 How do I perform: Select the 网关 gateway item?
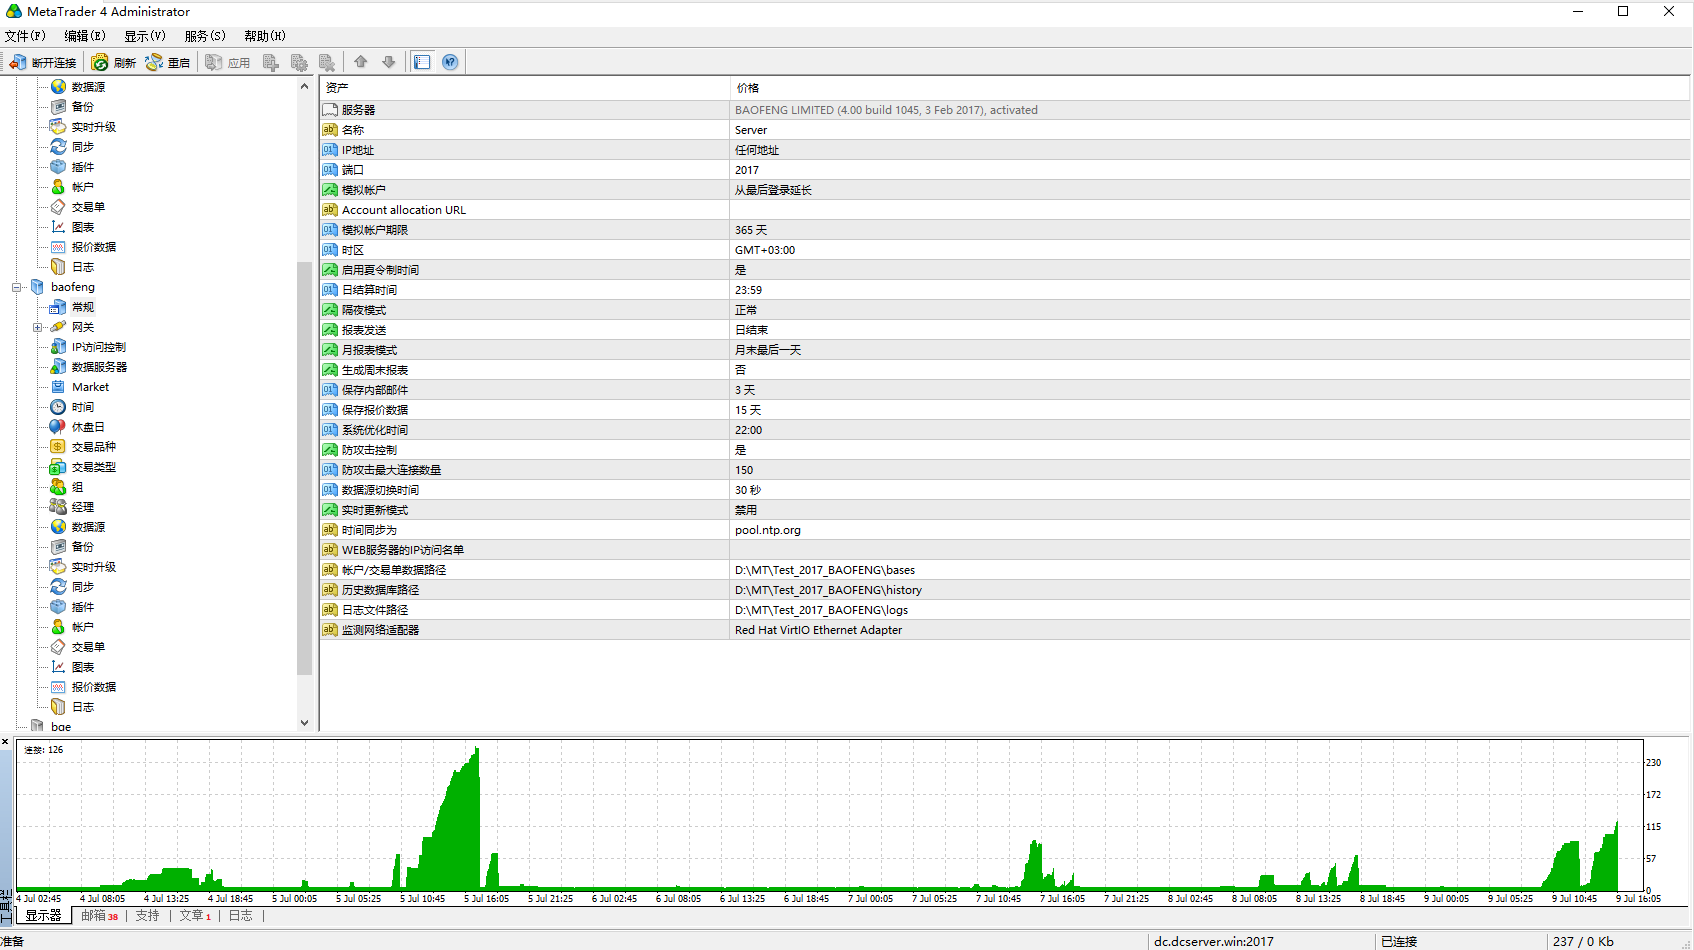[83, 327]
